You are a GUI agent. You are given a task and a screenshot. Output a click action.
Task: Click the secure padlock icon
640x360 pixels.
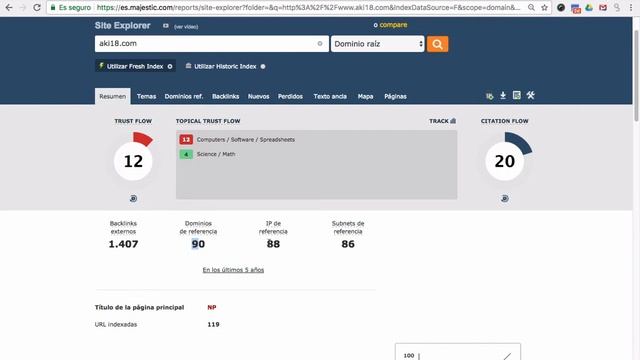[x=53, y=7]
